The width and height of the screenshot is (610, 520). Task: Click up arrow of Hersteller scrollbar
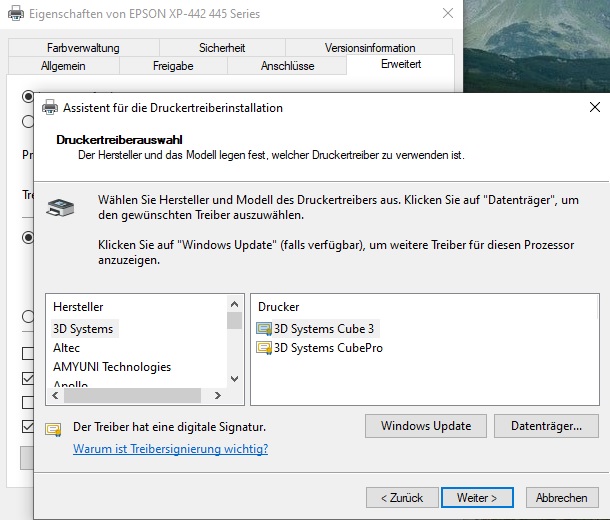(x=235, y=304)
